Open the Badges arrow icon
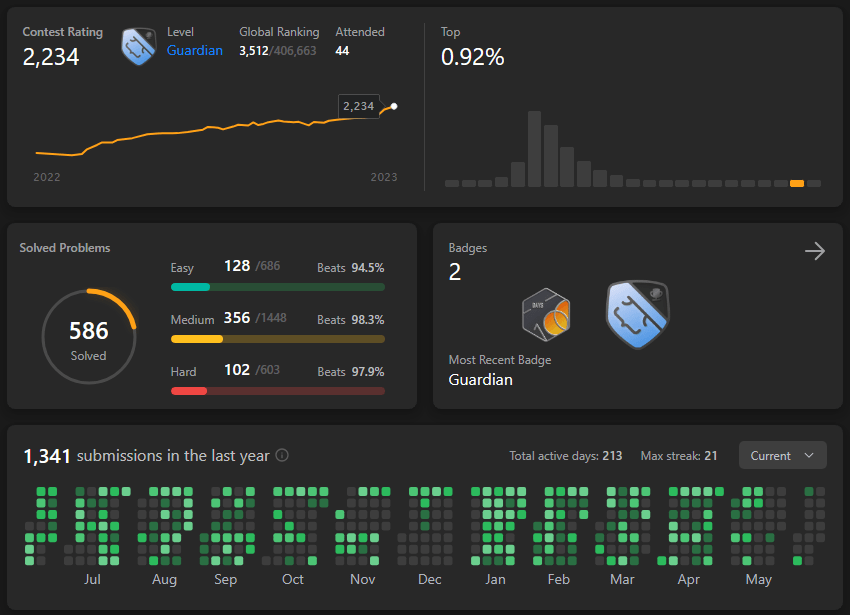 tap(815, 251)
